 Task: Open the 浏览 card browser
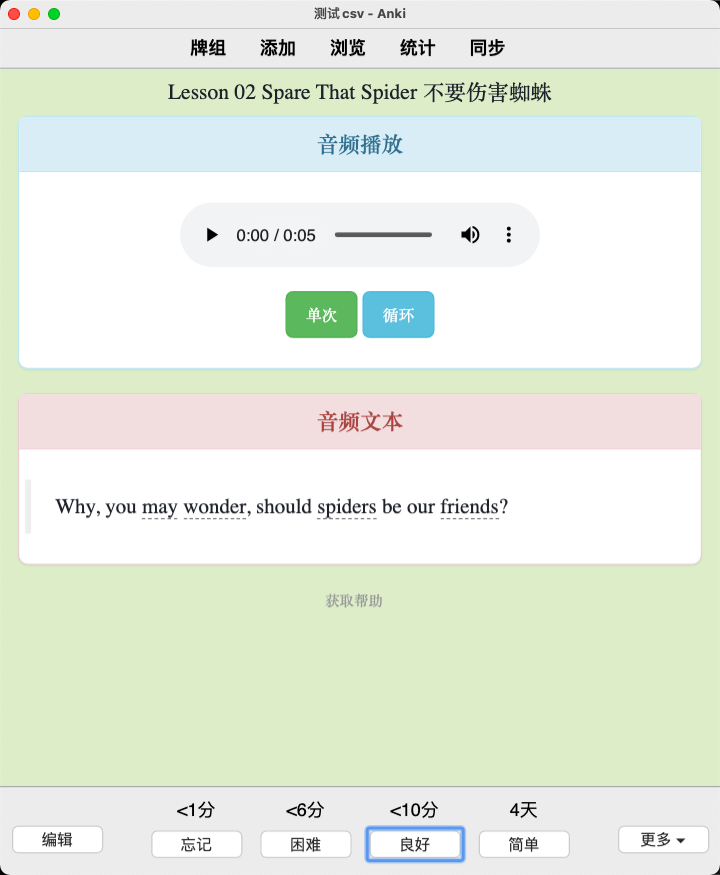347,48
